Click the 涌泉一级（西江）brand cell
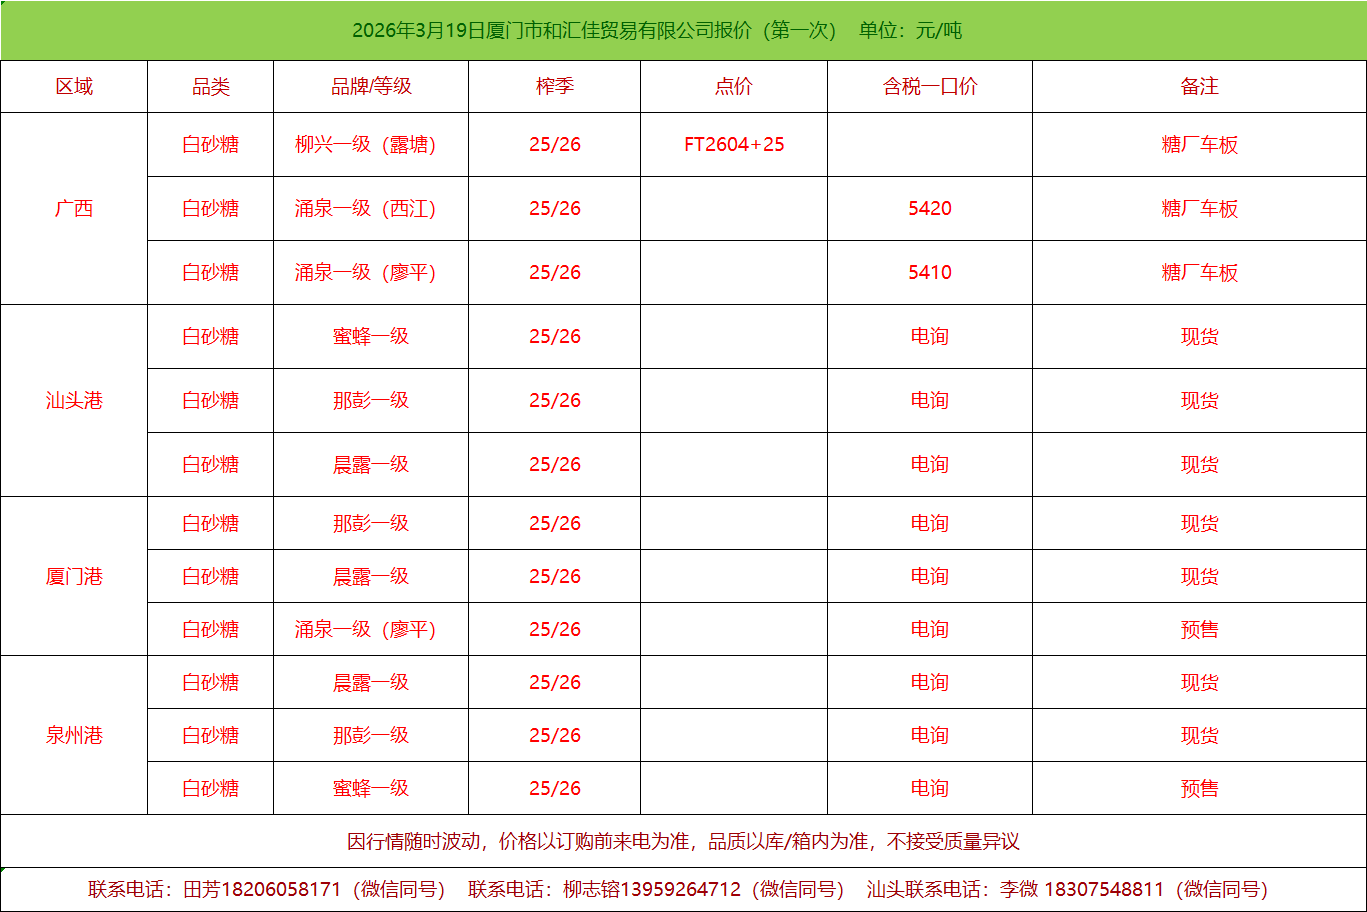This screenshot has height=912, width=1367. click(366, 209)
